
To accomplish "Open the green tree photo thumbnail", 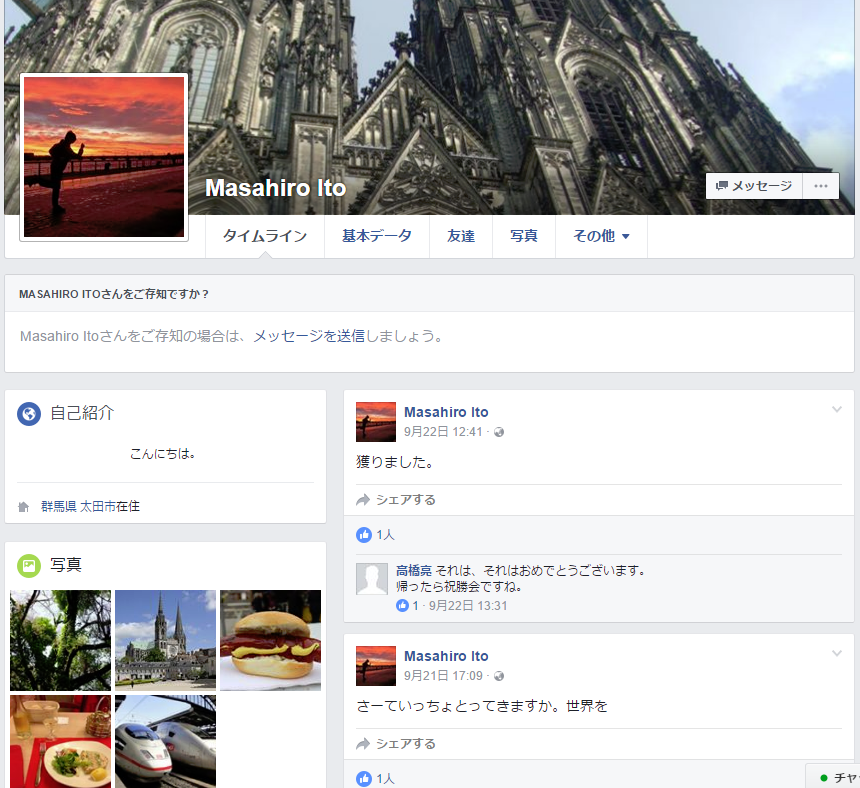I will 60,640.
